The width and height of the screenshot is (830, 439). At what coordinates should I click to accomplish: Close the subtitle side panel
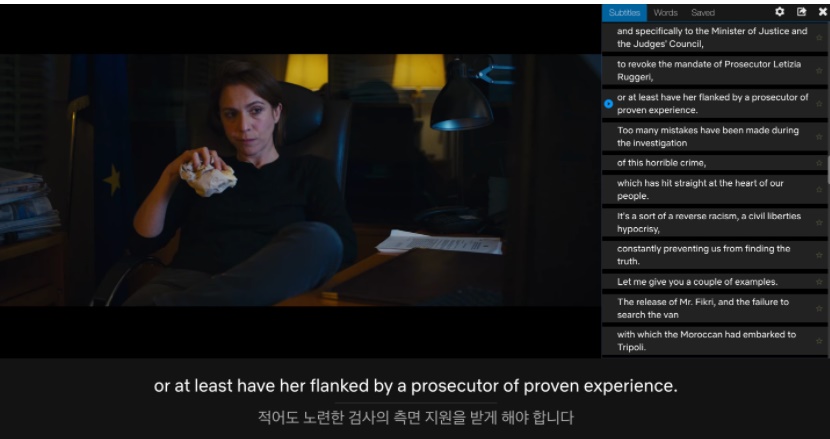823,12
